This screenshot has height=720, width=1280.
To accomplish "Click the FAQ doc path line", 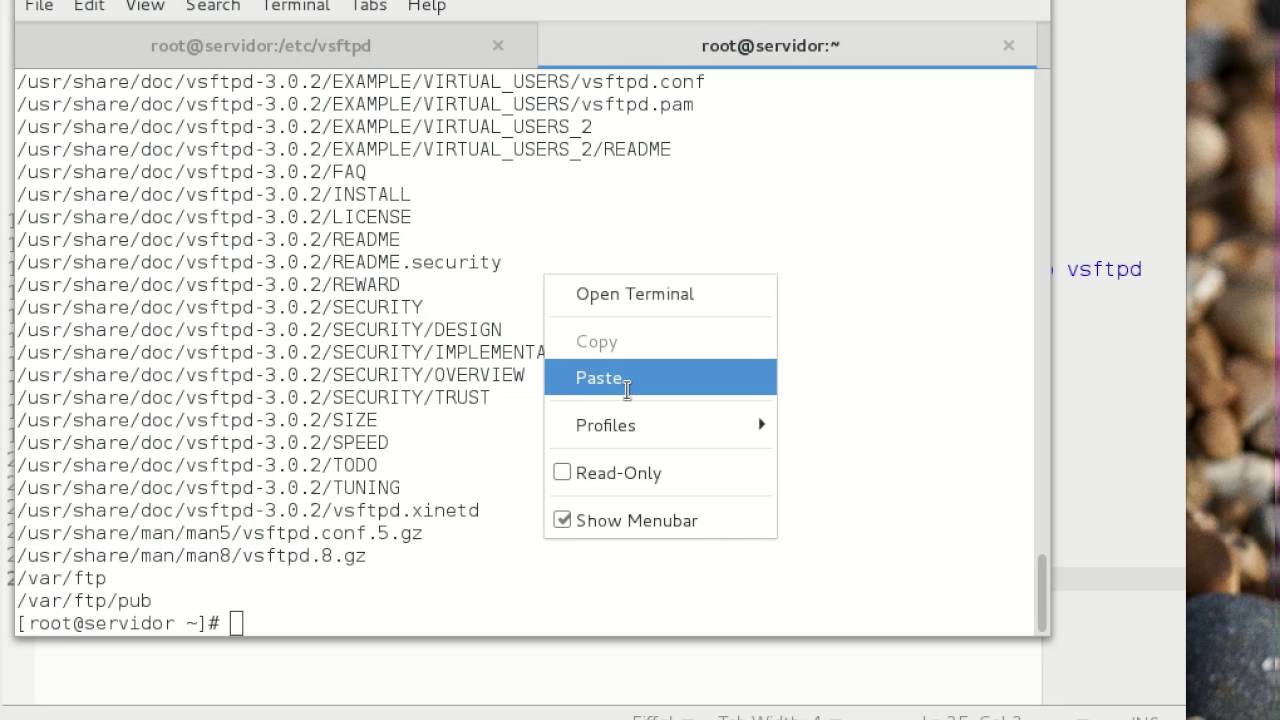I will tap(191, 172).
